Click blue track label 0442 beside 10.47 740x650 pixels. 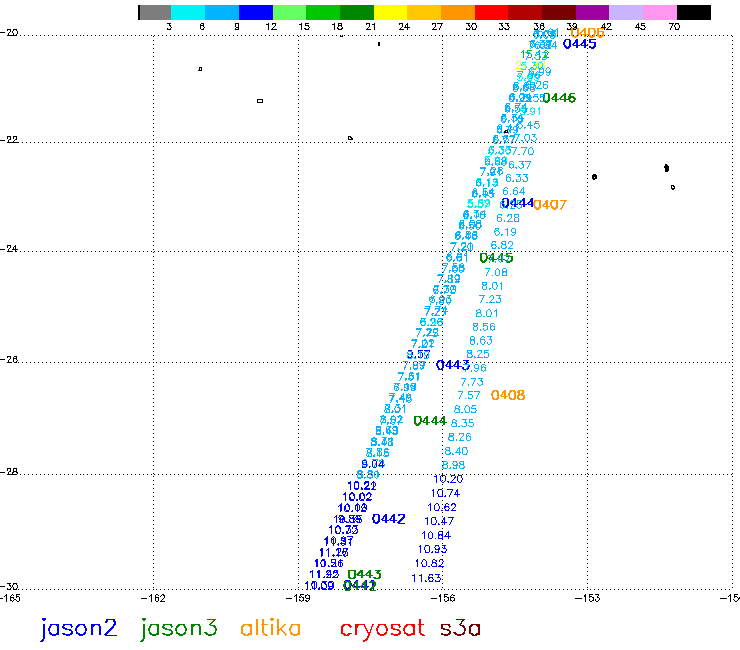[x=388, y=519]
